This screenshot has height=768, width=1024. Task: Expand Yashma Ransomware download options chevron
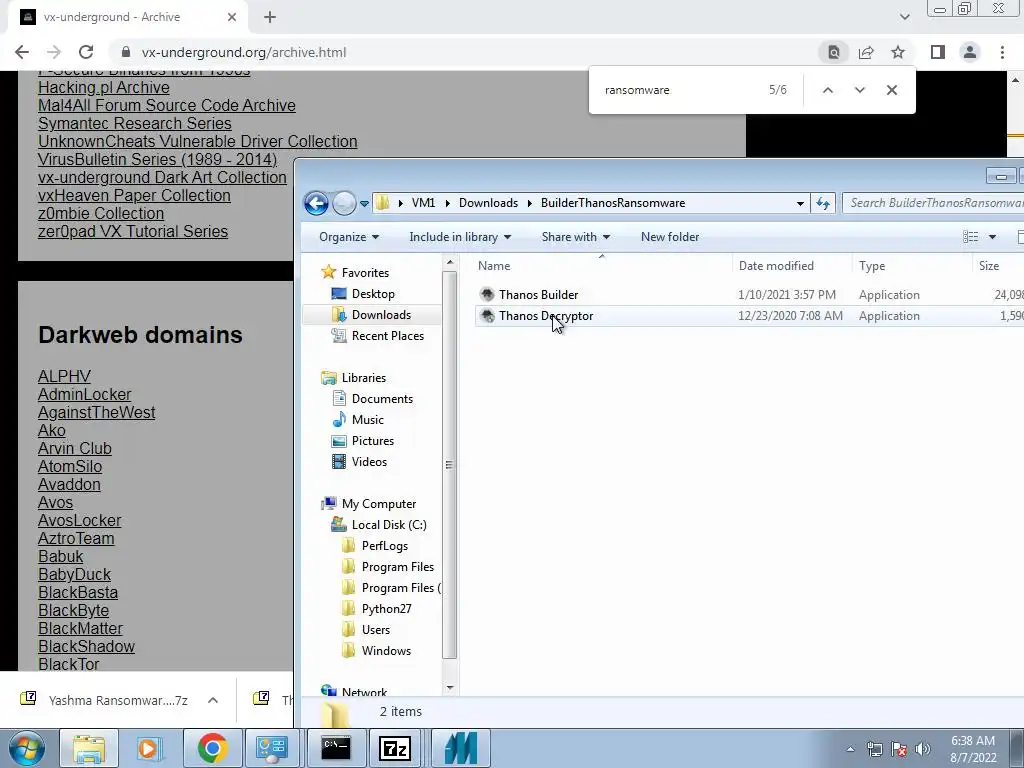pyautogui.click(x=212, y=700)
